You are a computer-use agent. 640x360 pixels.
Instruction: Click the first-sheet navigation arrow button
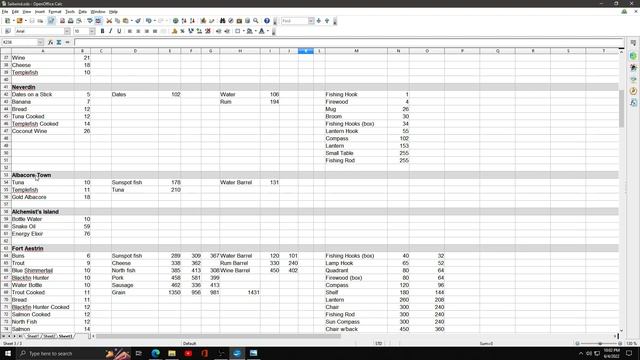tap(3, 336)
